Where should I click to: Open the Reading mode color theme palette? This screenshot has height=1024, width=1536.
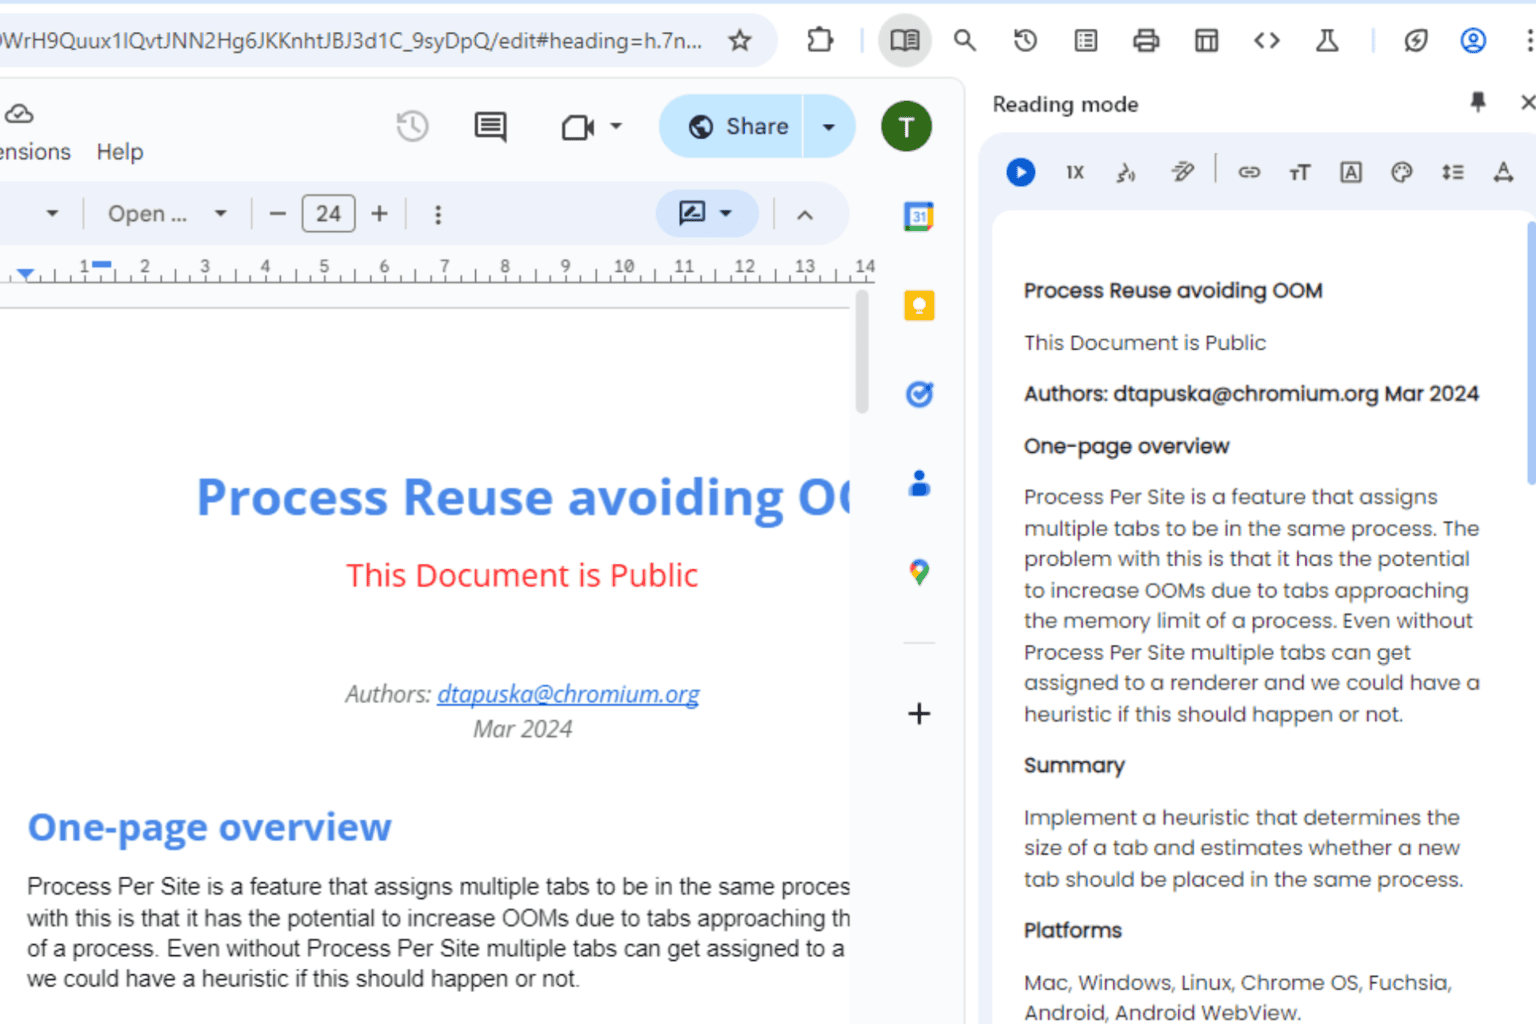point(1402,172)
